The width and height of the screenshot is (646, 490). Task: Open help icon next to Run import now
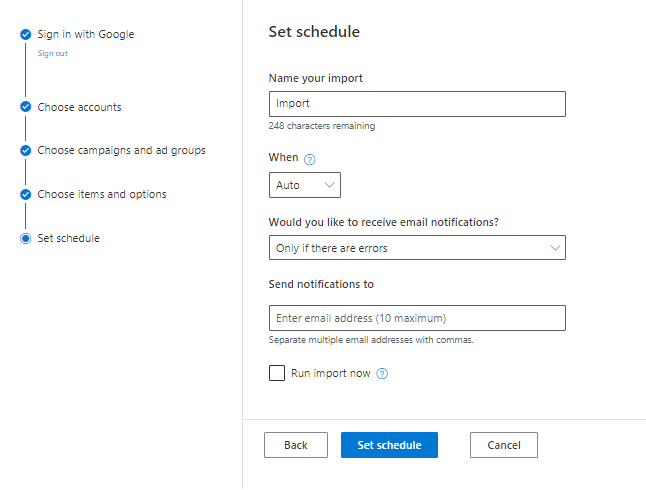(382, 374)
